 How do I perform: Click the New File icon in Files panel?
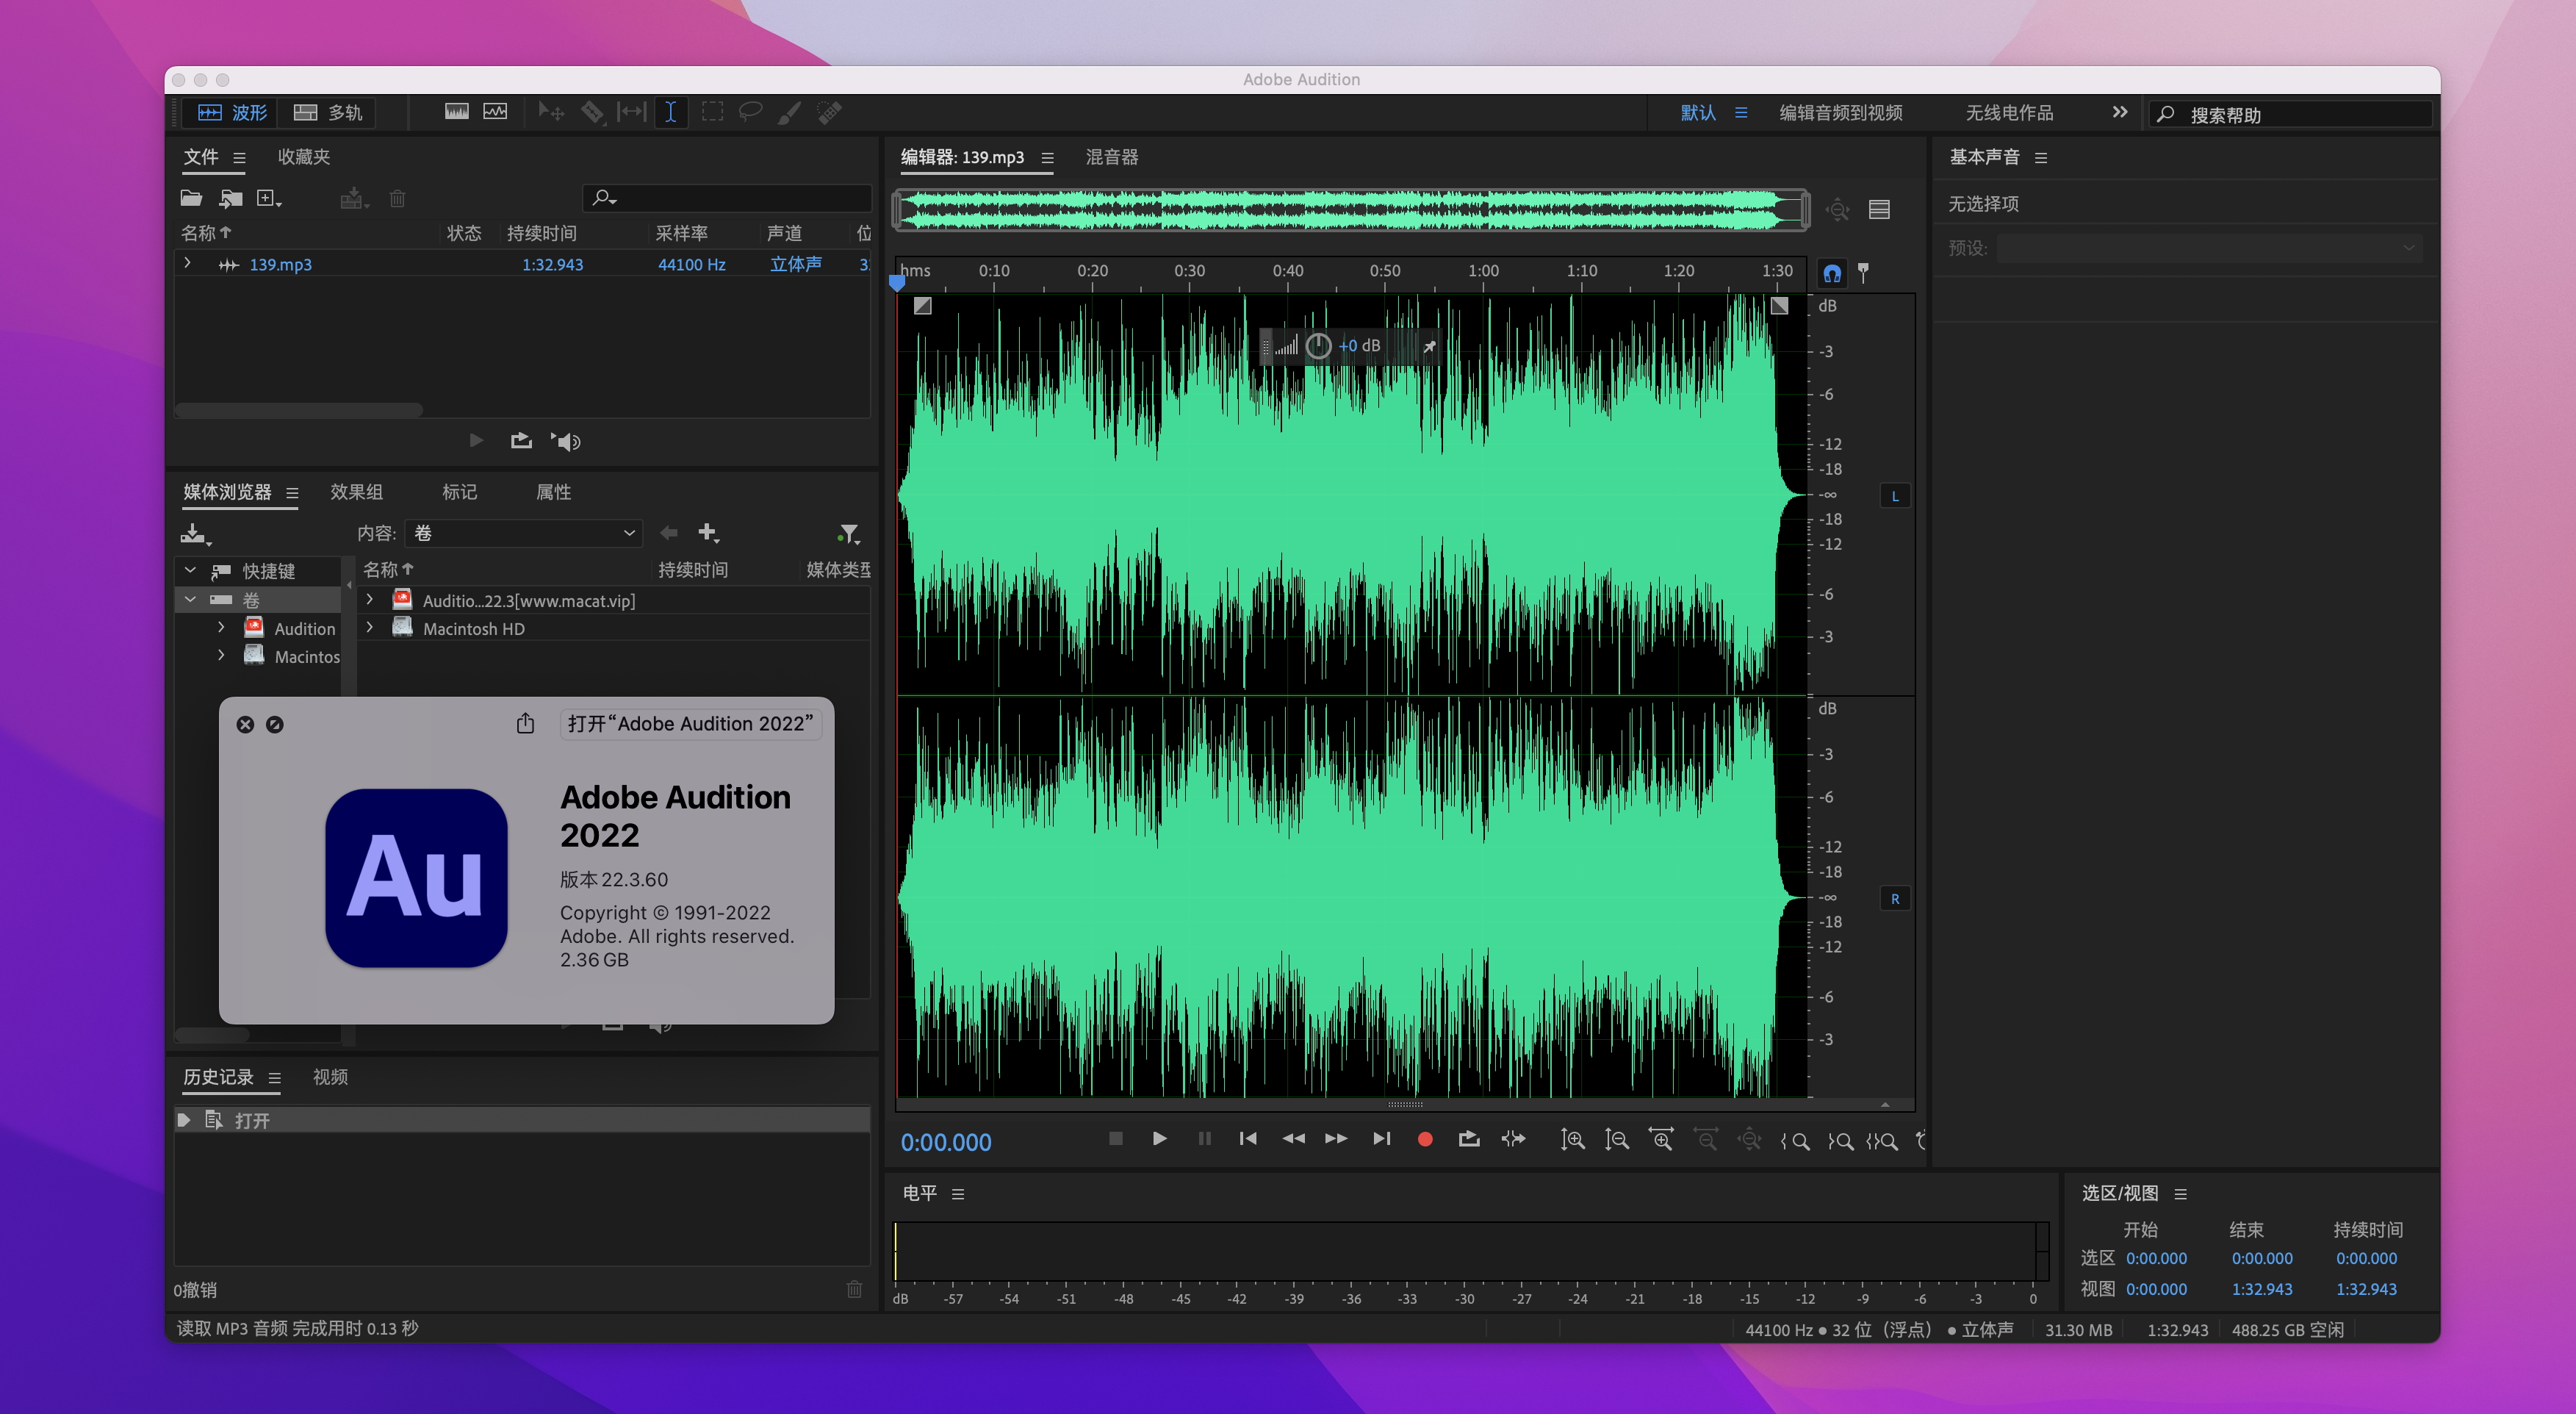point(269,198)
